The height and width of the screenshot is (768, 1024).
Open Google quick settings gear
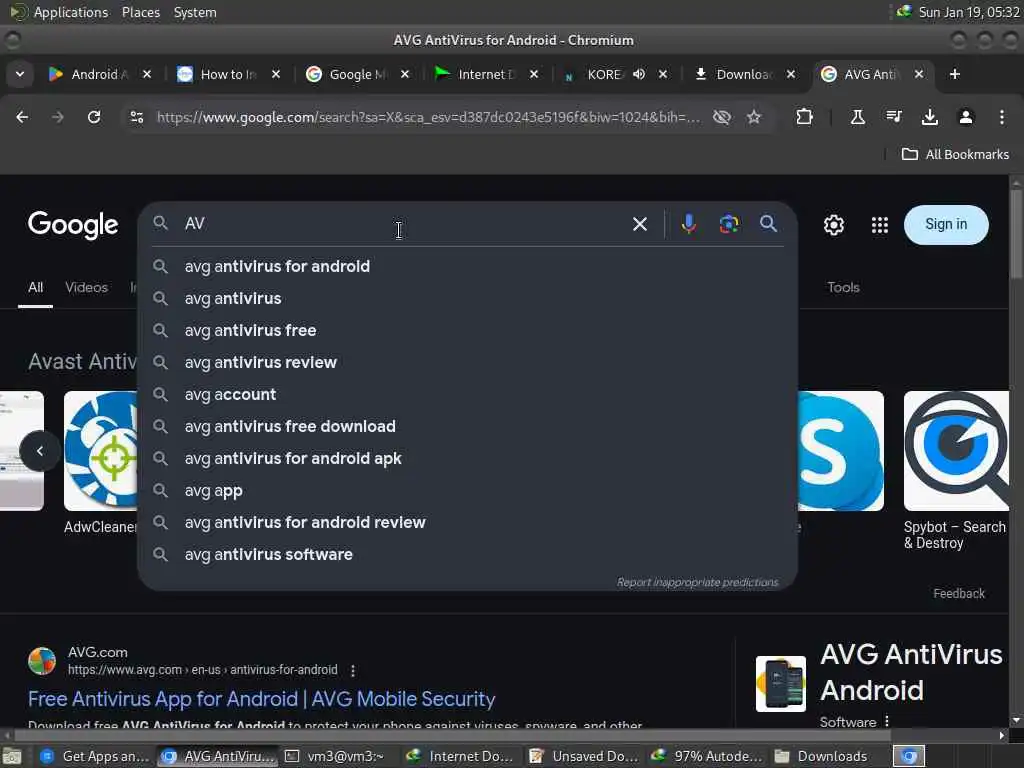834,225
